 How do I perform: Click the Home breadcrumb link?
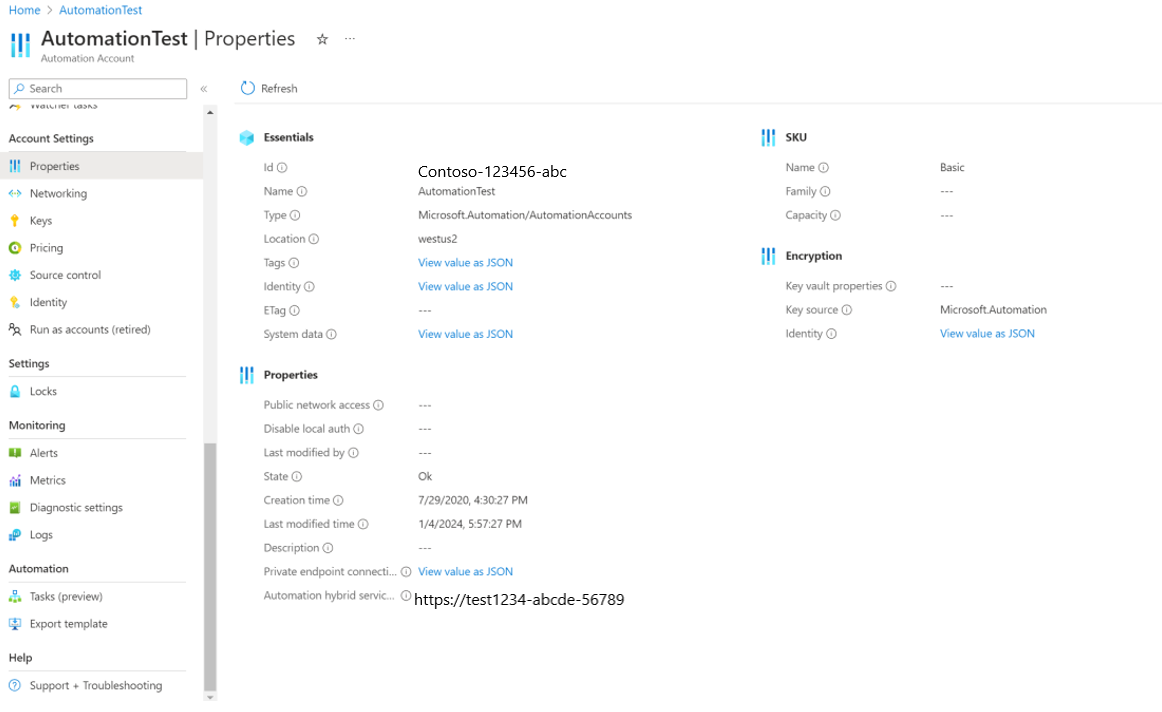(24, 10)
